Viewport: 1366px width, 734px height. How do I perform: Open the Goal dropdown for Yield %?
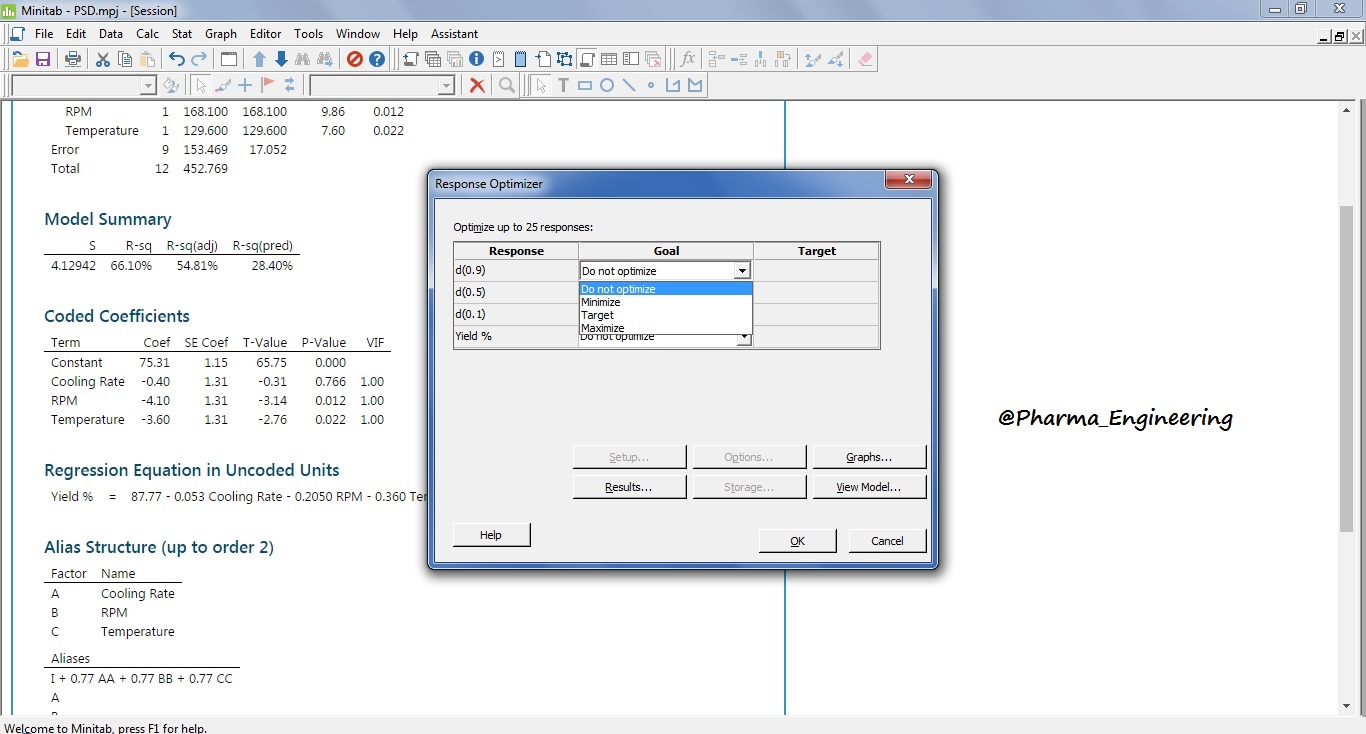[x=742, y=337]
